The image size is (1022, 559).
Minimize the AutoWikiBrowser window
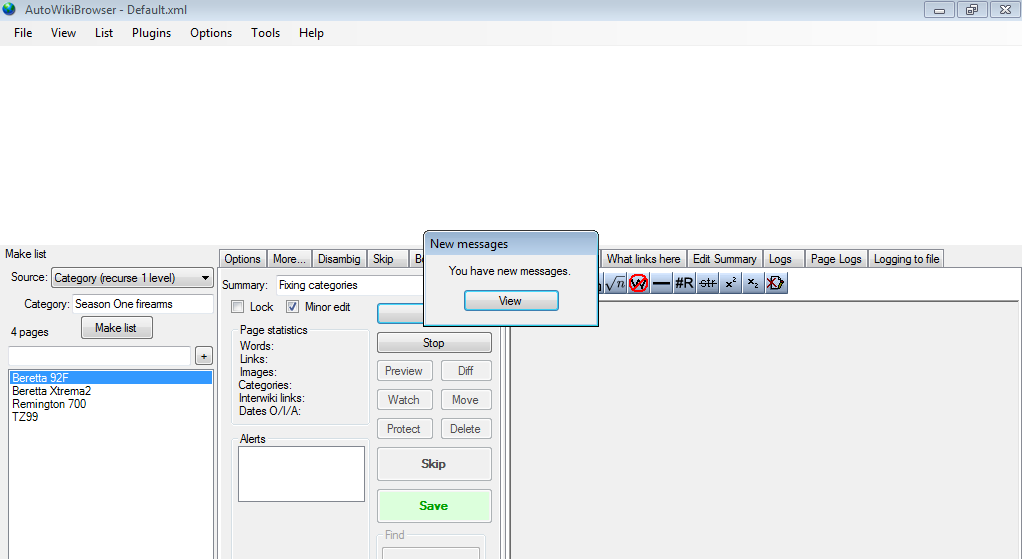coord(939,10)
